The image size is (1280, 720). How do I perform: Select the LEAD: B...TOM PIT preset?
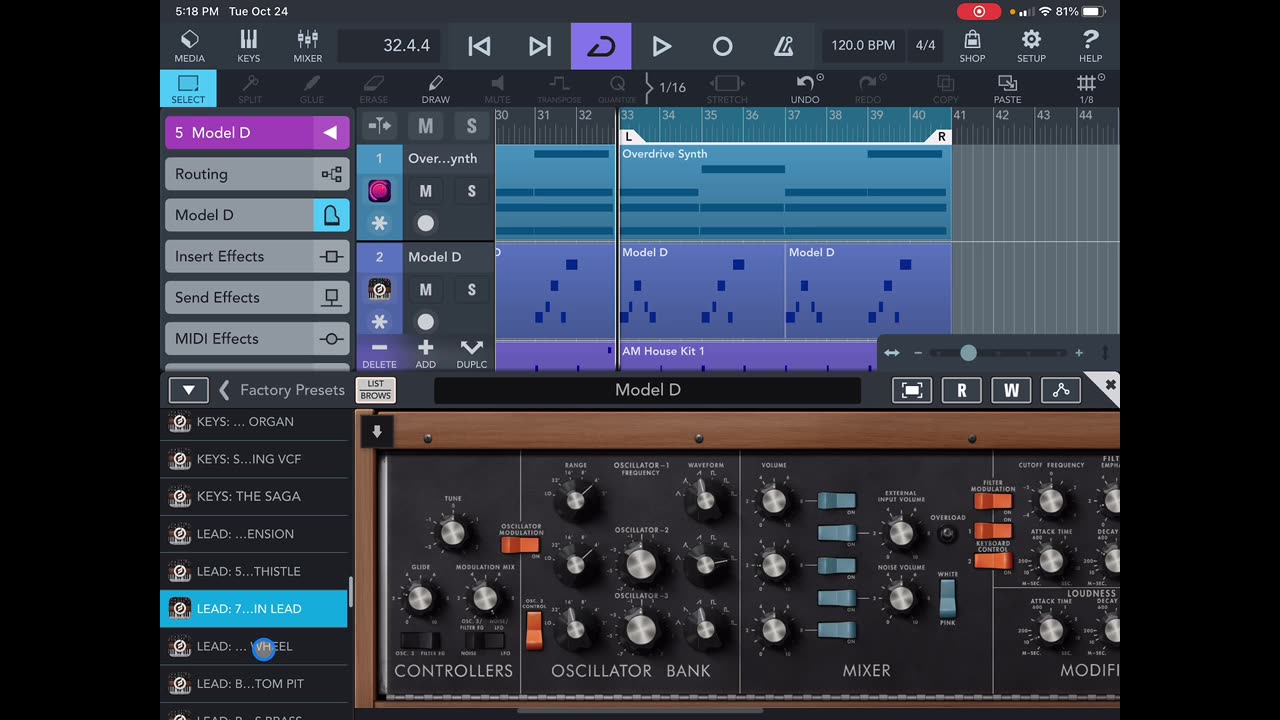tap(255, 684)
